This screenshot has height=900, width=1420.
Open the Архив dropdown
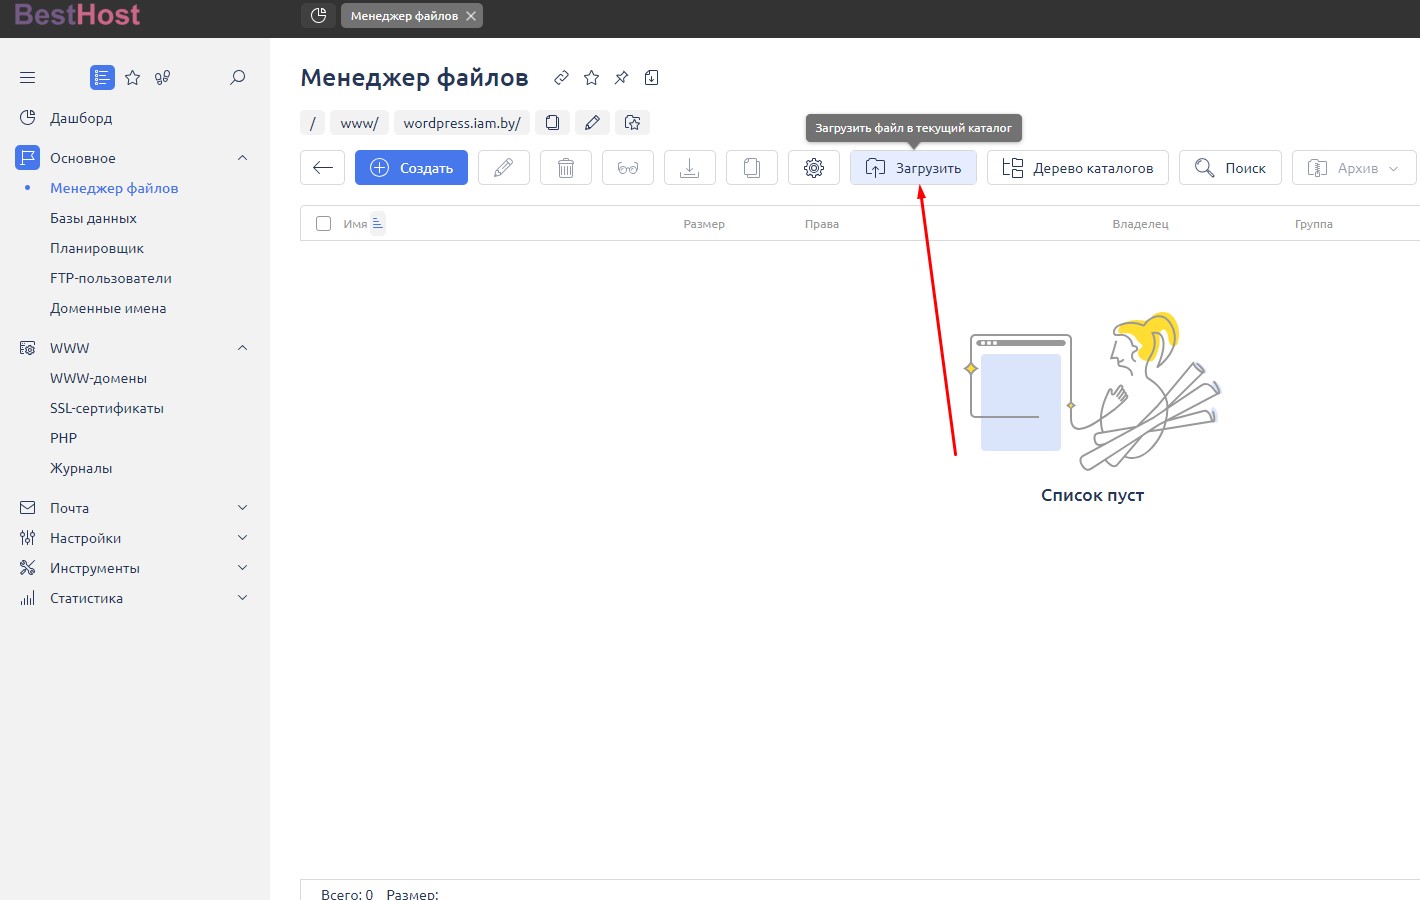click(x=1354, y=168)
